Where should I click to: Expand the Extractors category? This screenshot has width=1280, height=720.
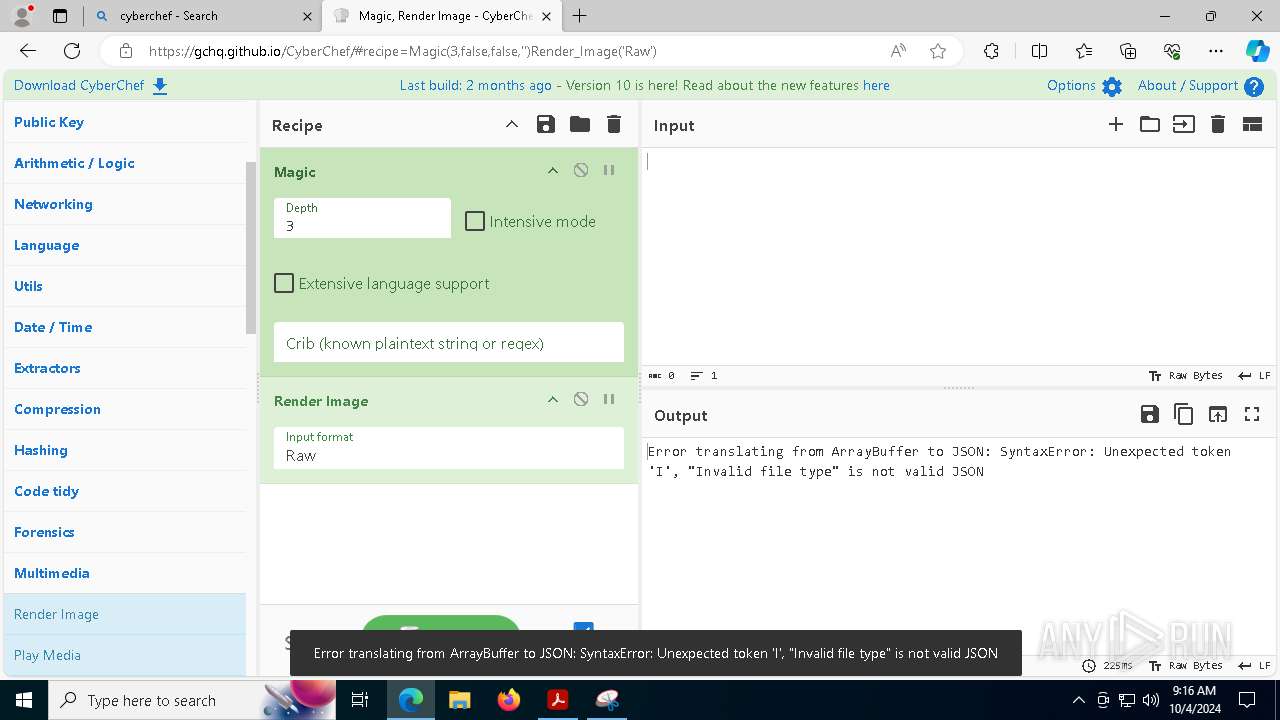click(125, 368)
